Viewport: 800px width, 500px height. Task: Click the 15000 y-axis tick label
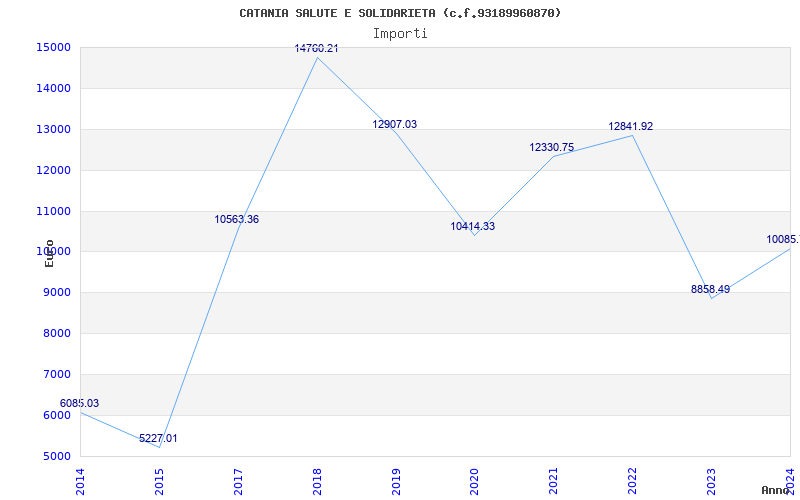(53, 47)
